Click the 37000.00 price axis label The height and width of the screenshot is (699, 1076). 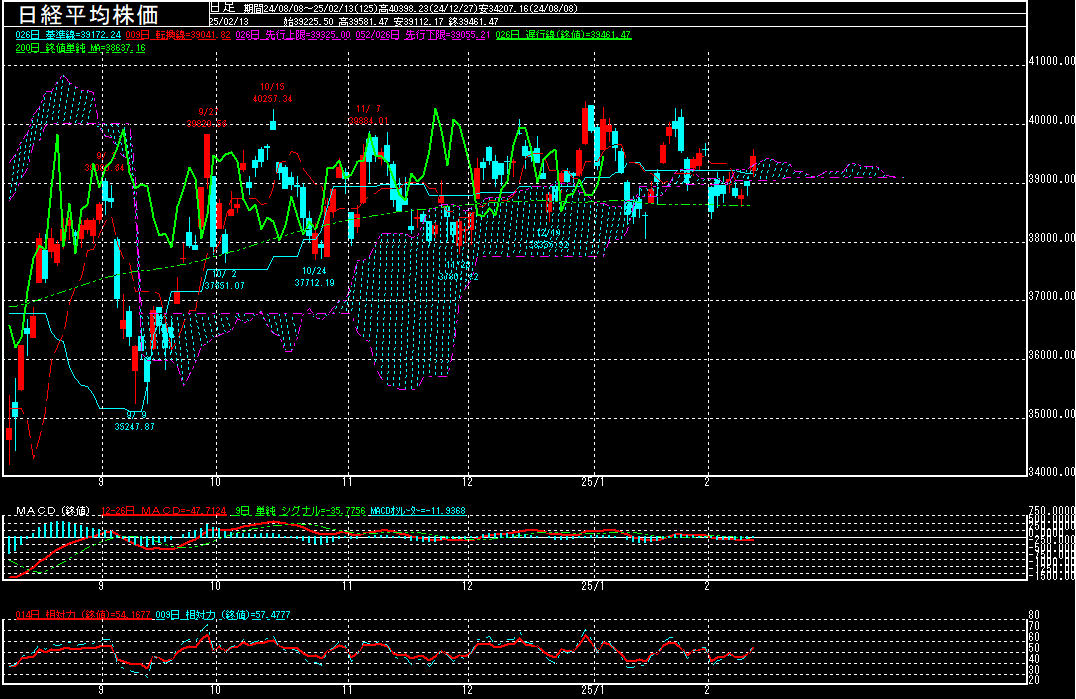click(1052, 296)
